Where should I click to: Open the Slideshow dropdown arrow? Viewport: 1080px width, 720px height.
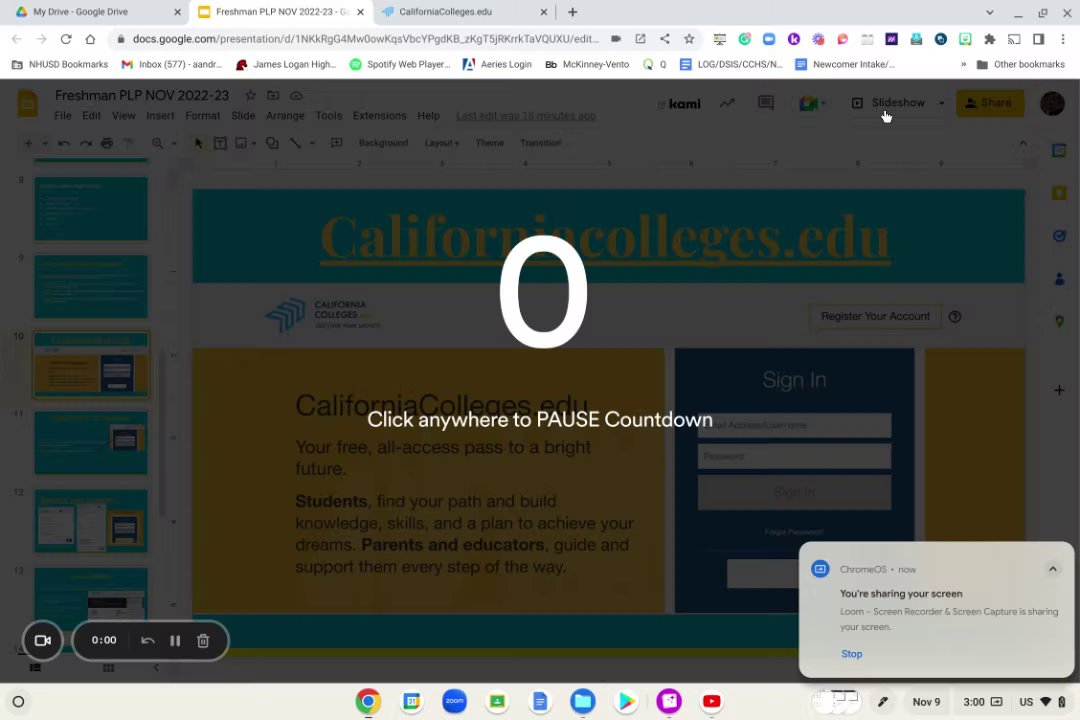[x=941, y=103]
